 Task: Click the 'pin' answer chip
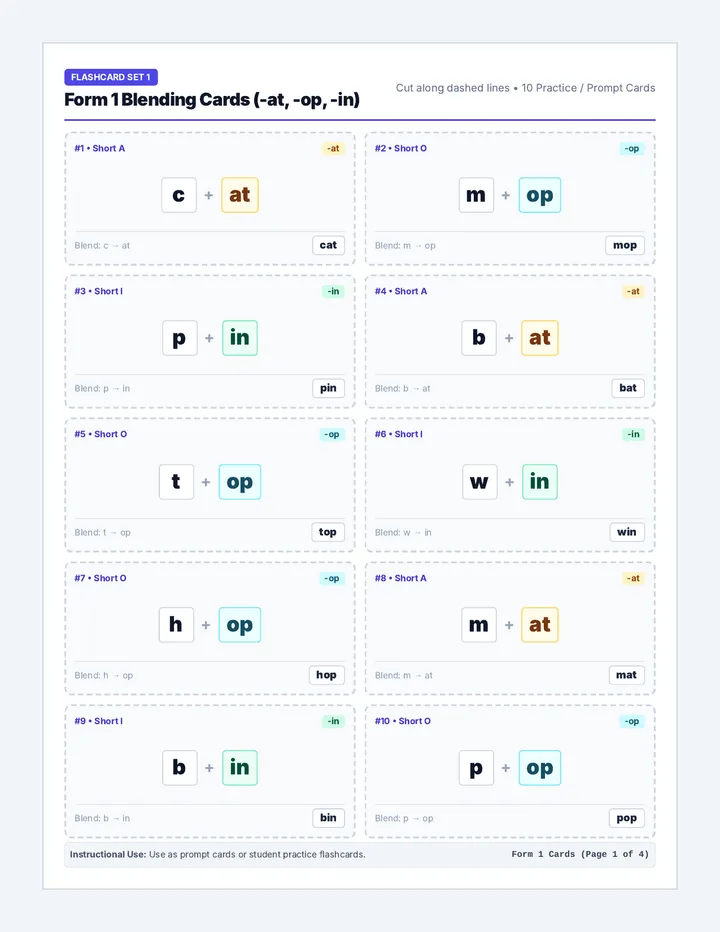pyautogui.click(x=328, y=388)
